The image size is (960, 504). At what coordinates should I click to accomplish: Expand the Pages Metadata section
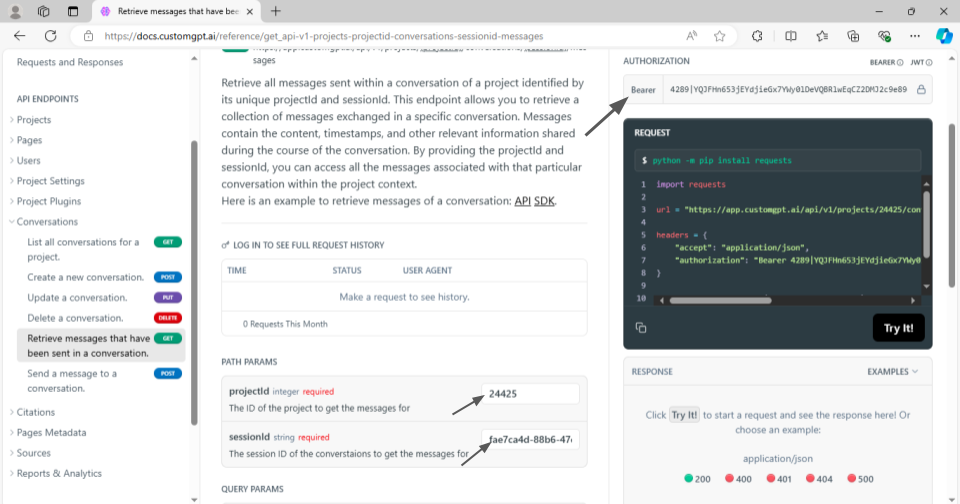click(x=51, y=432)
